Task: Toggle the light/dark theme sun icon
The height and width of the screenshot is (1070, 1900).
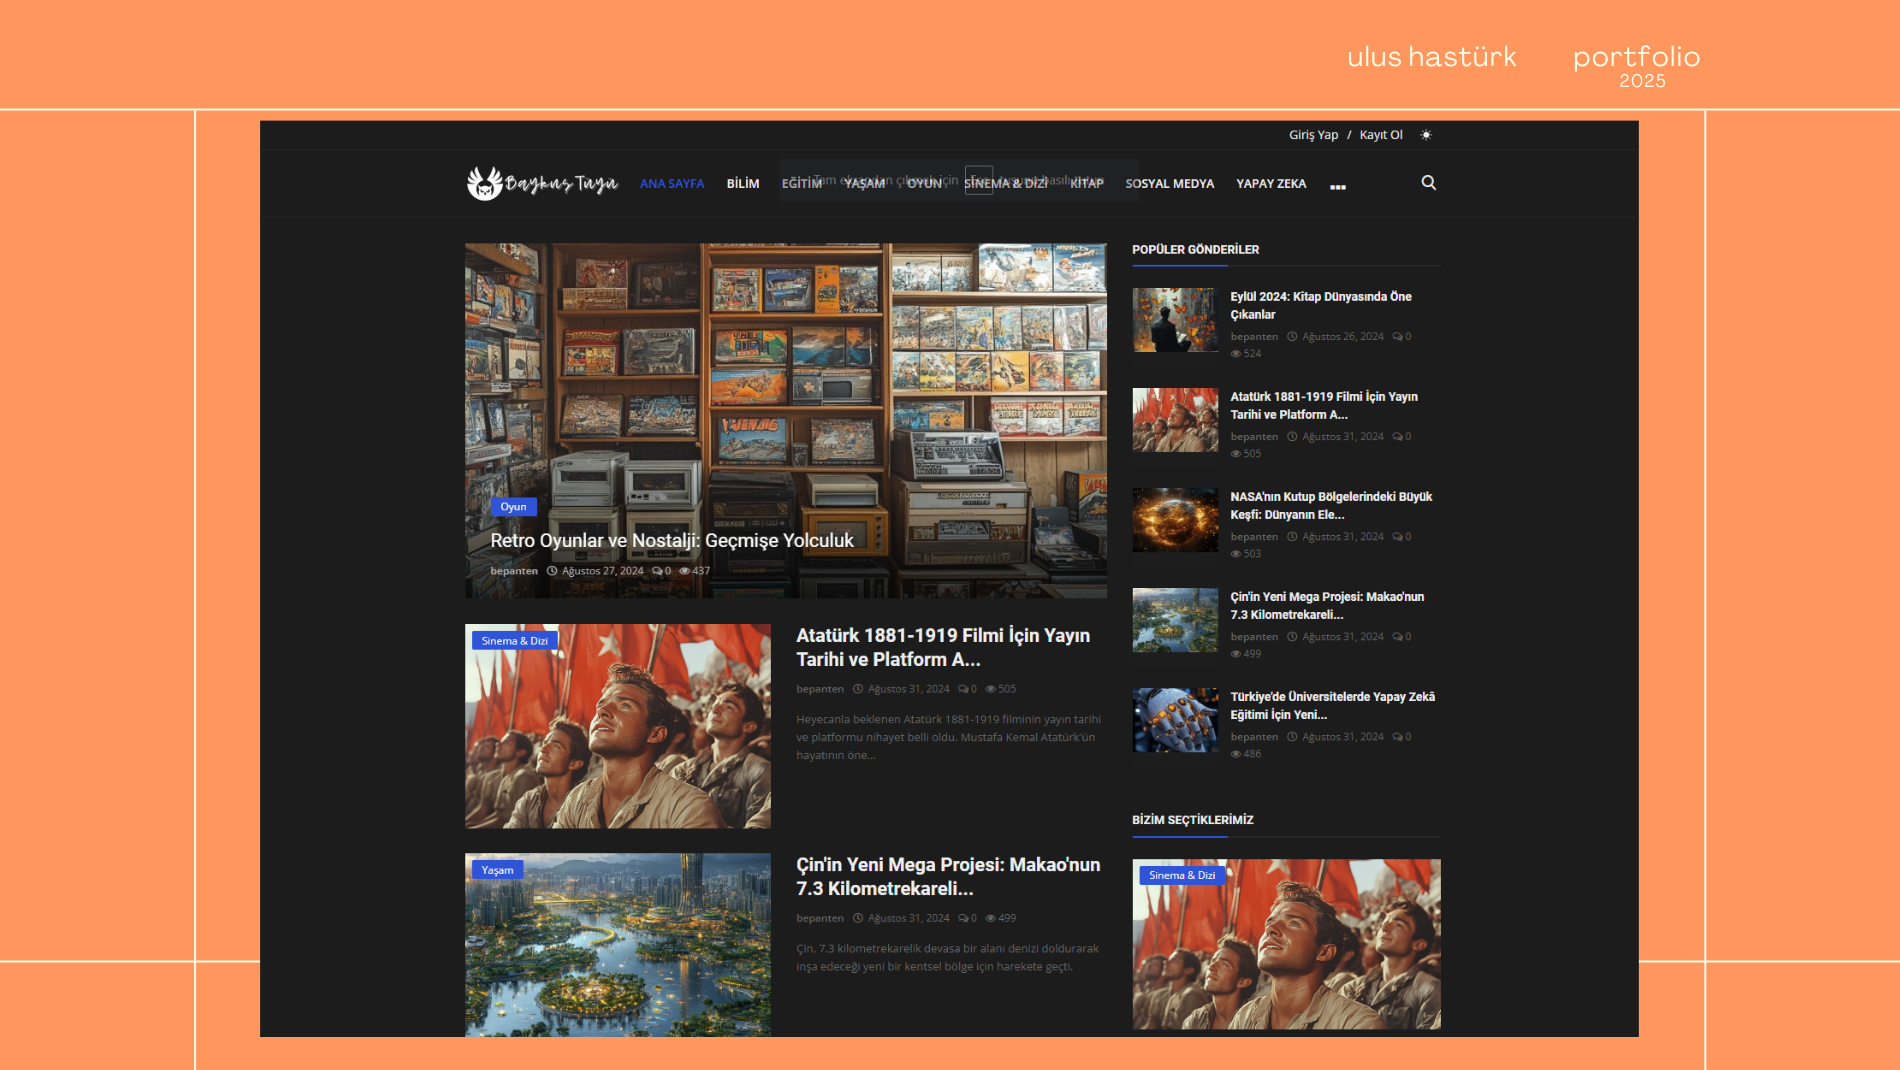Action: pos(1426,135)
